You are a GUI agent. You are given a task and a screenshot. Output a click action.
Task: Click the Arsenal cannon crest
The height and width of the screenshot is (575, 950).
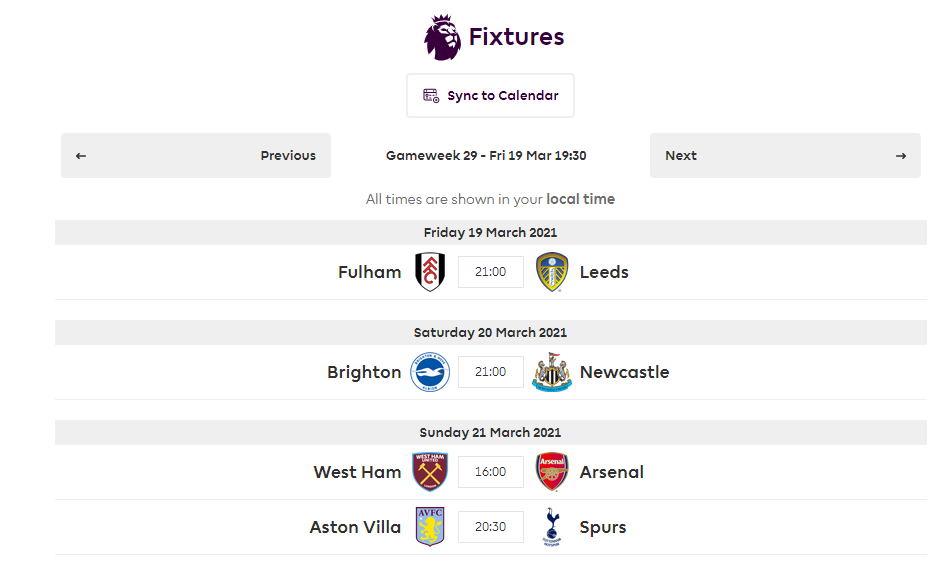pyautogui.click(x=552, y=472)
